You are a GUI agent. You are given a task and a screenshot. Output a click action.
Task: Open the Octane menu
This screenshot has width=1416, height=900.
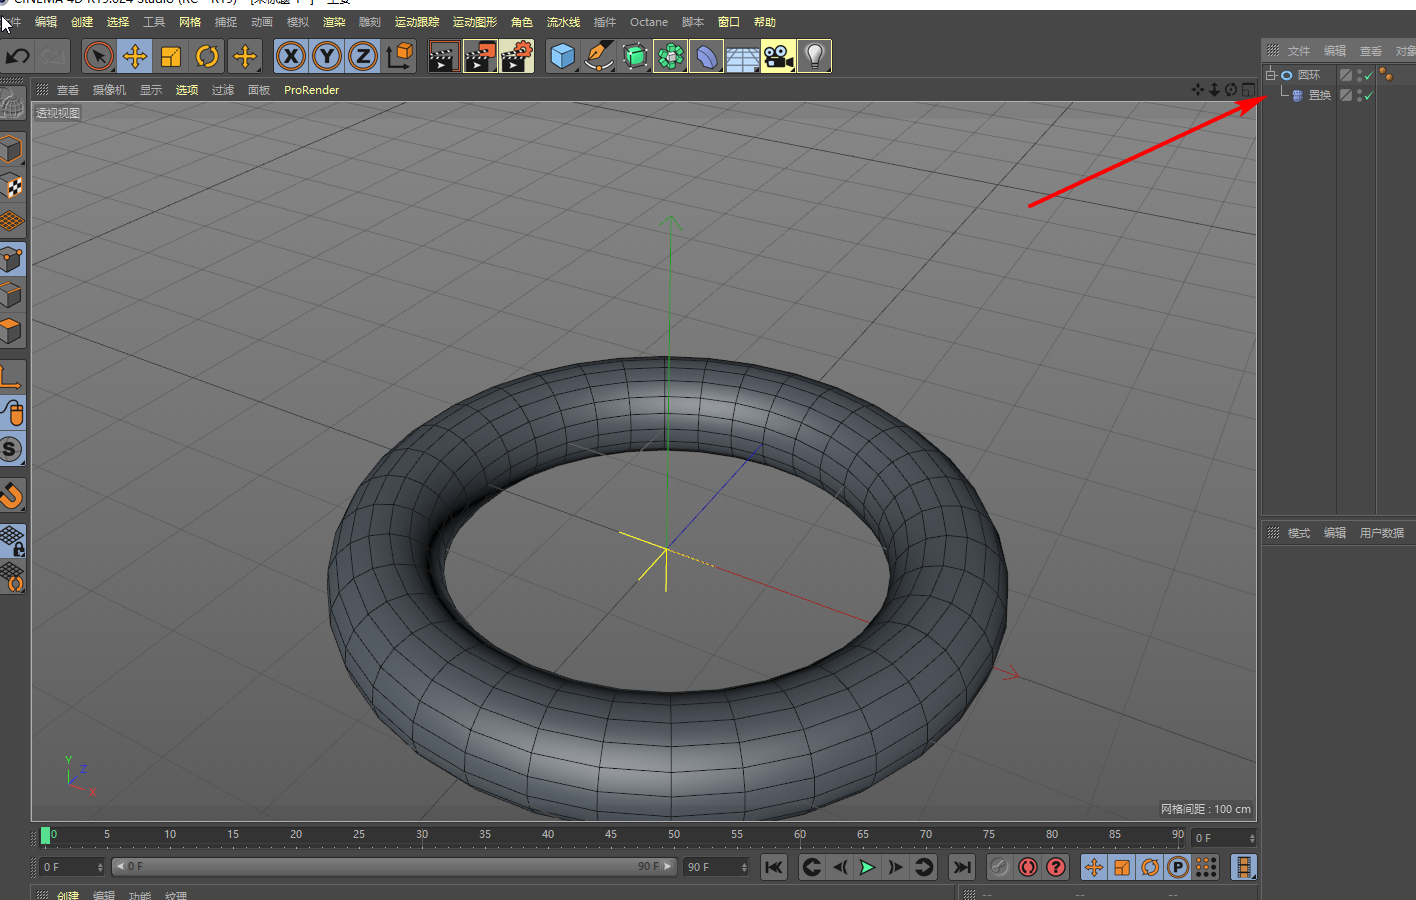click(649, 22)
